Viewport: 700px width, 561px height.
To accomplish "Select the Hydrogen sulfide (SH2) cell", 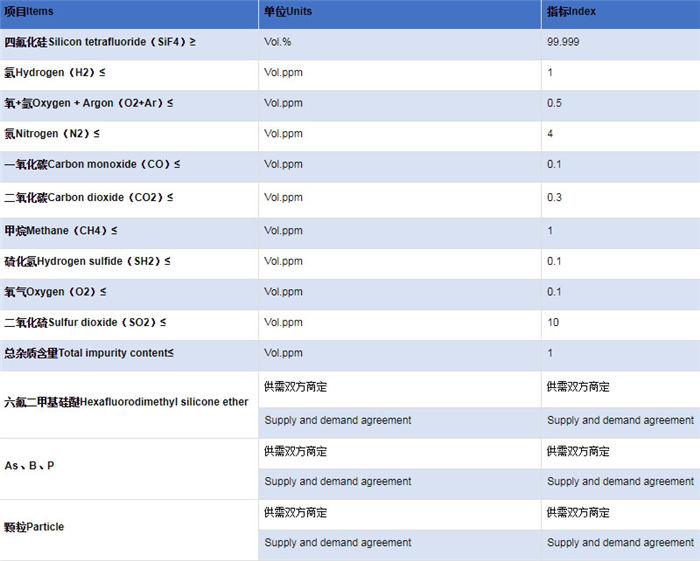I will [x=87, y=261].
